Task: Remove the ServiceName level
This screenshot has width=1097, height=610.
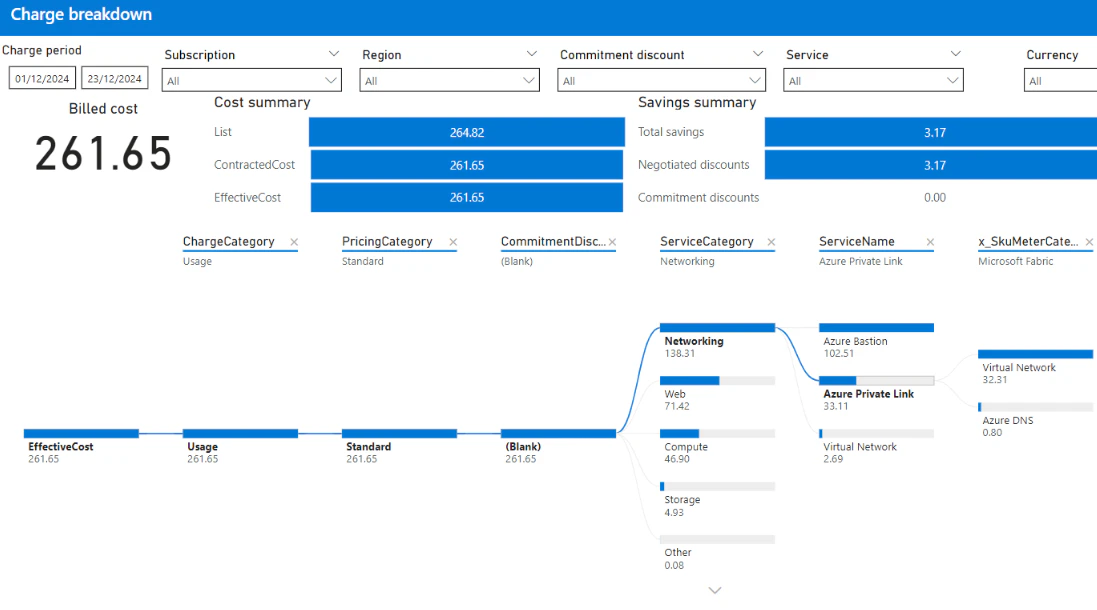Action: (x=930, y=242)
